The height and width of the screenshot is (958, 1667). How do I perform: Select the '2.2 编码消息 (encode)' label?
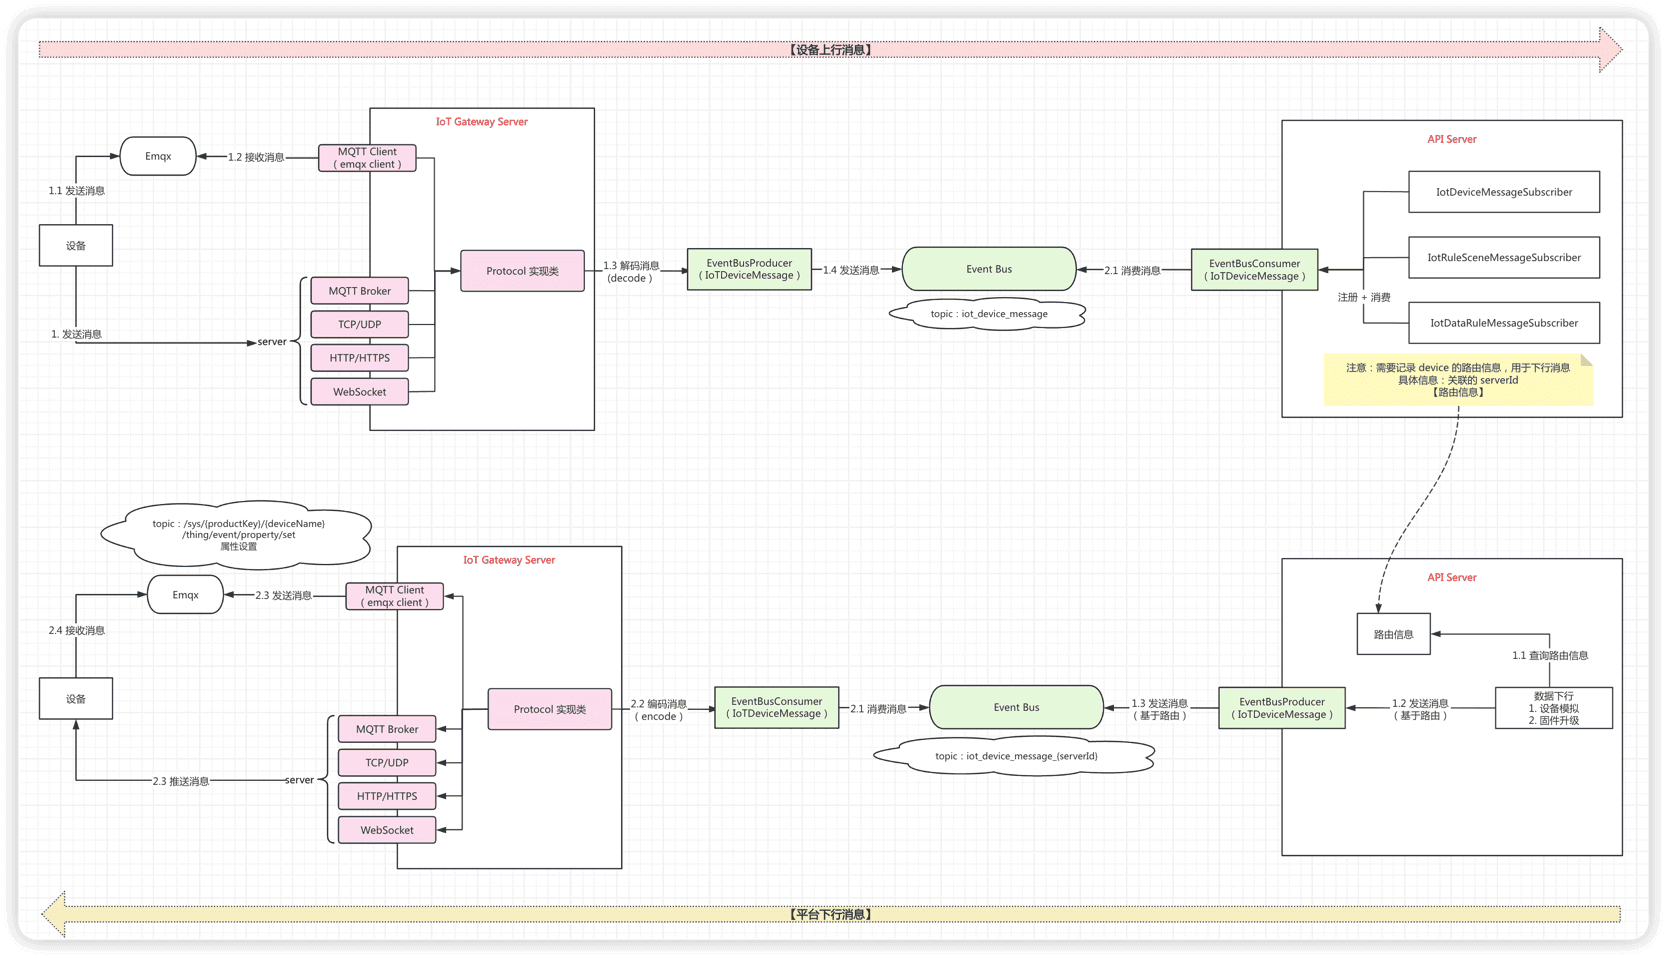point(658,710)
